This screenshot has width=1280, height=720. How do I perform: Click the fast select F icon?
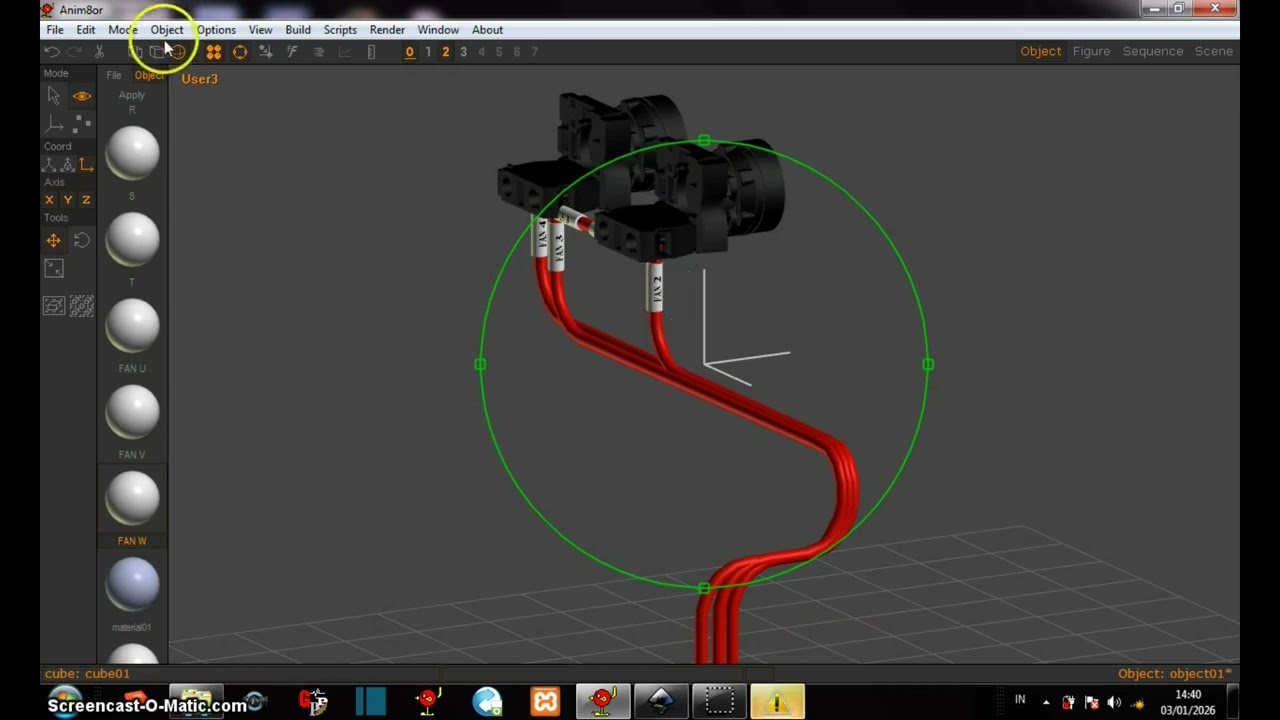(292, 52)
